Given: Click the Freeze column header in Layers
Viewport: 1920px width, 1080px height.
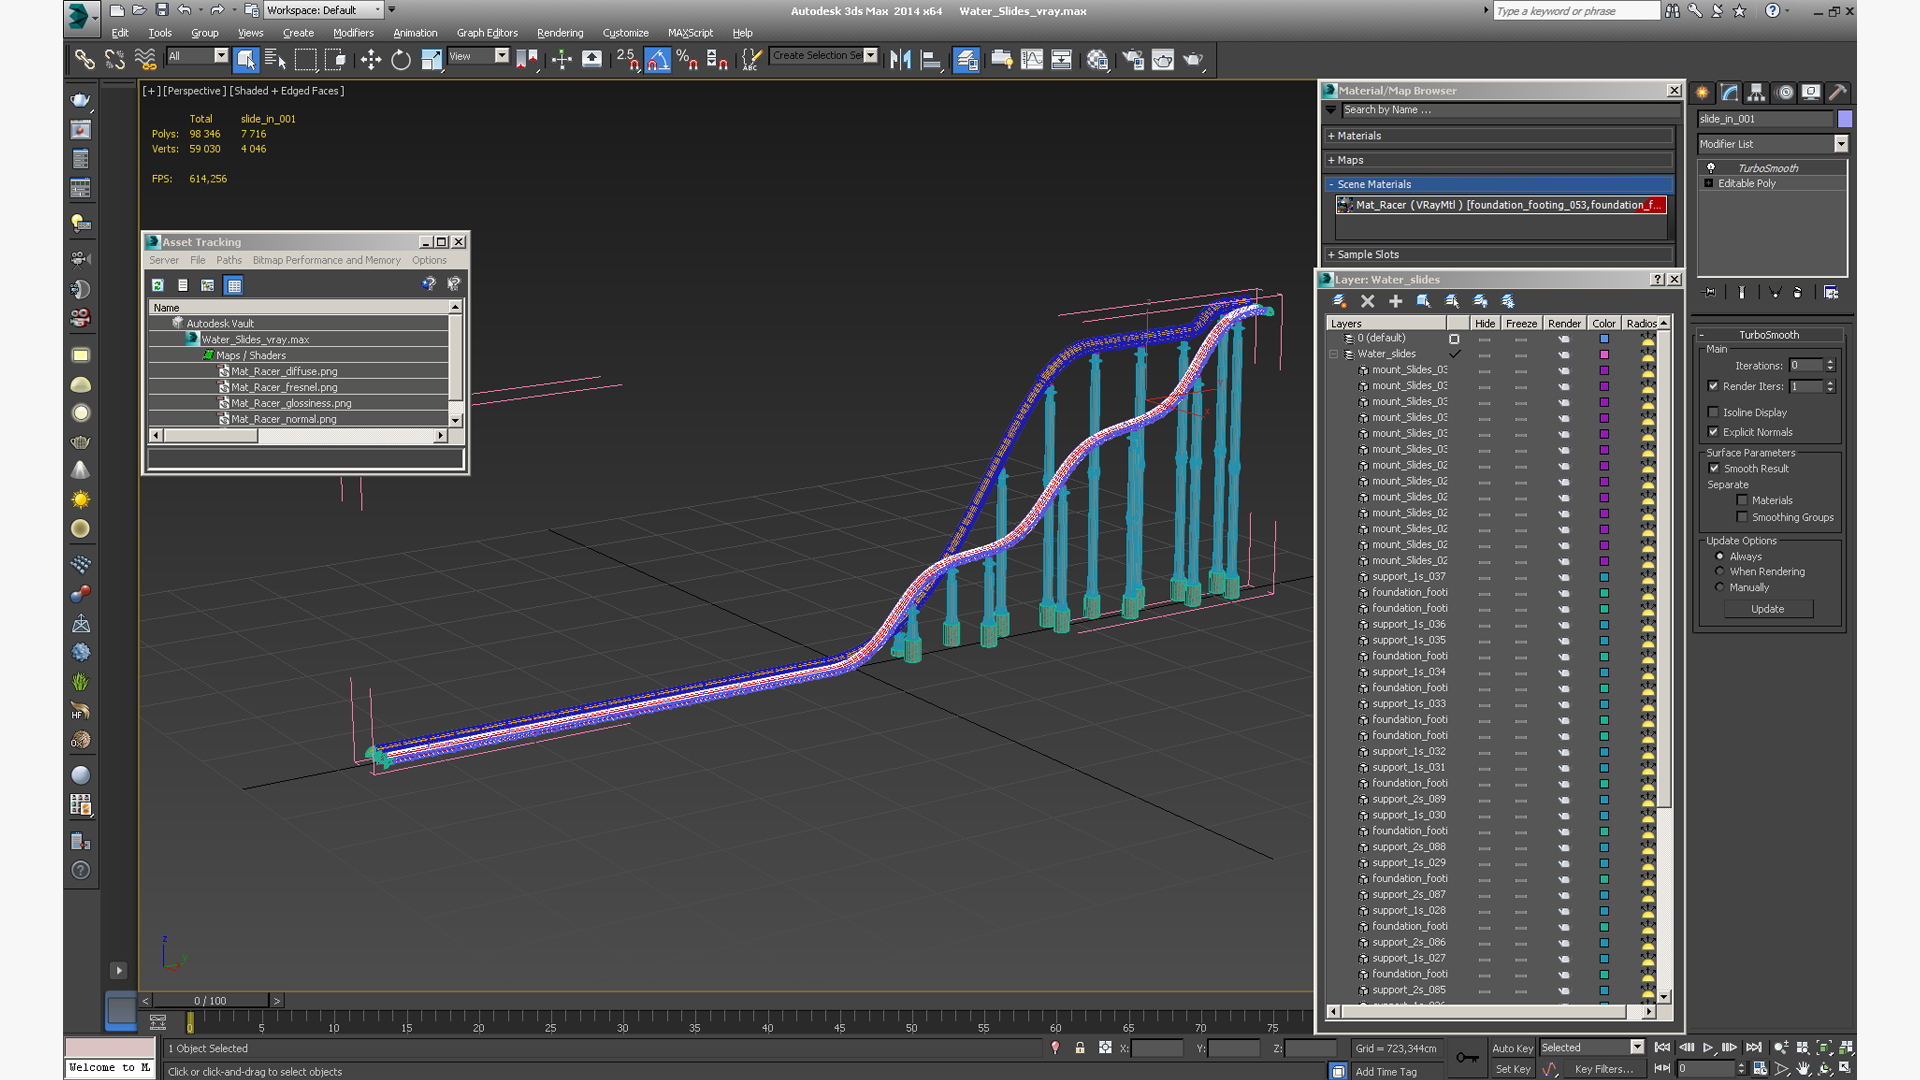Looking at the screenshot, I should point(1521,323).
